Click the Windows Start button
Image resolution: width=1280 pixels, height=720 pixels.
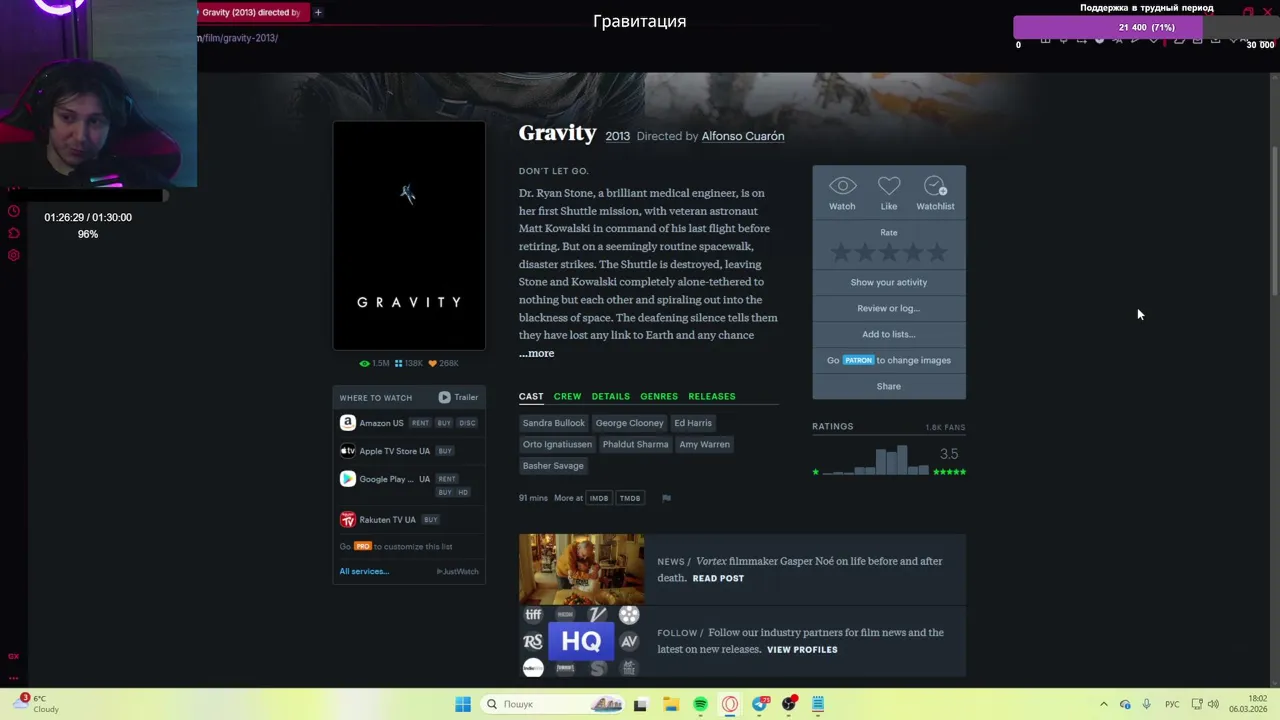463,704
